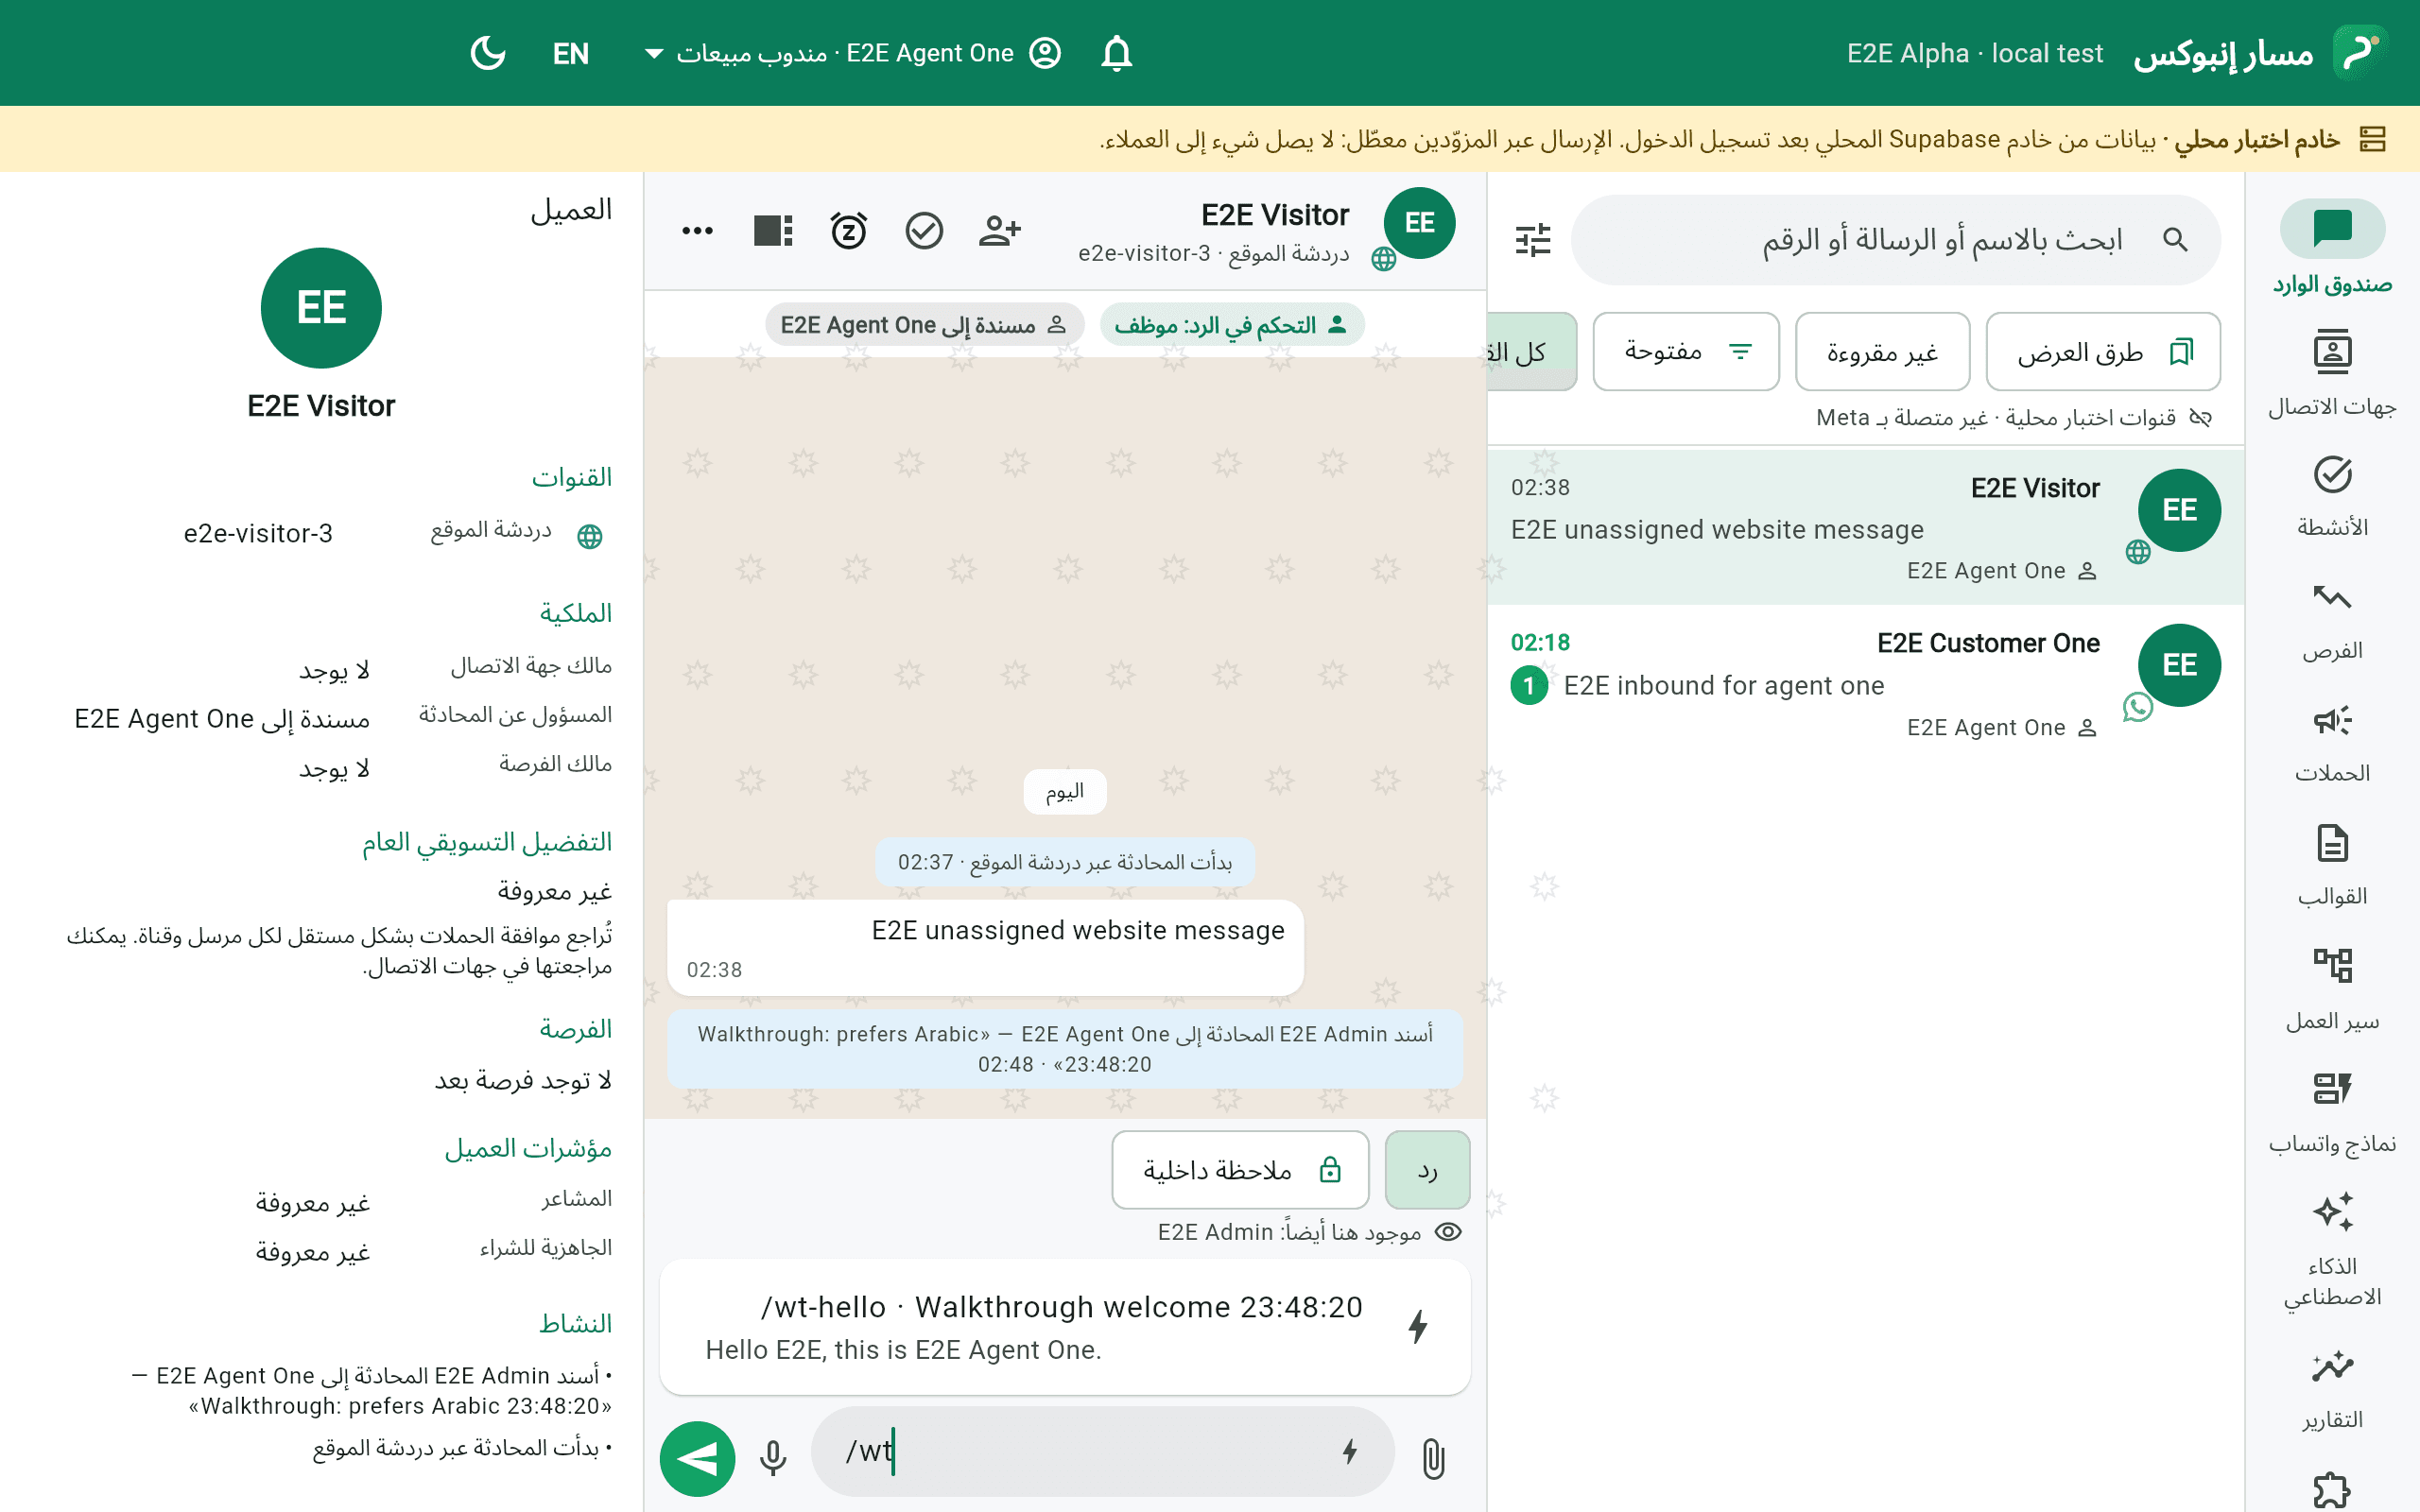Click مسندة إلى E2E Agent One chip
2420x1512 pixels.
(924, 325)
